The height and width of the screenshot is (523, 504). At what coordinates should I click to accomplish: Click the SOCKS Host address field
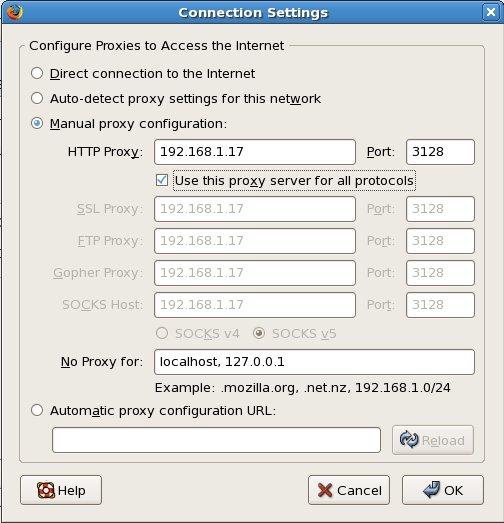[x=255, y=305]
